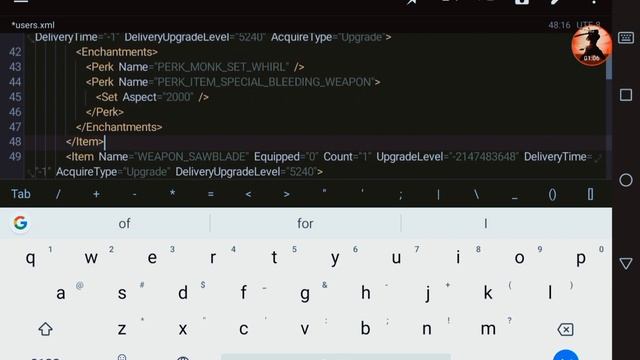Viewport: 640px width, 360px height.
Task: Click the UpgradeLevel value -2147483648
Action: pyautogui.click(x=485, y=157)
